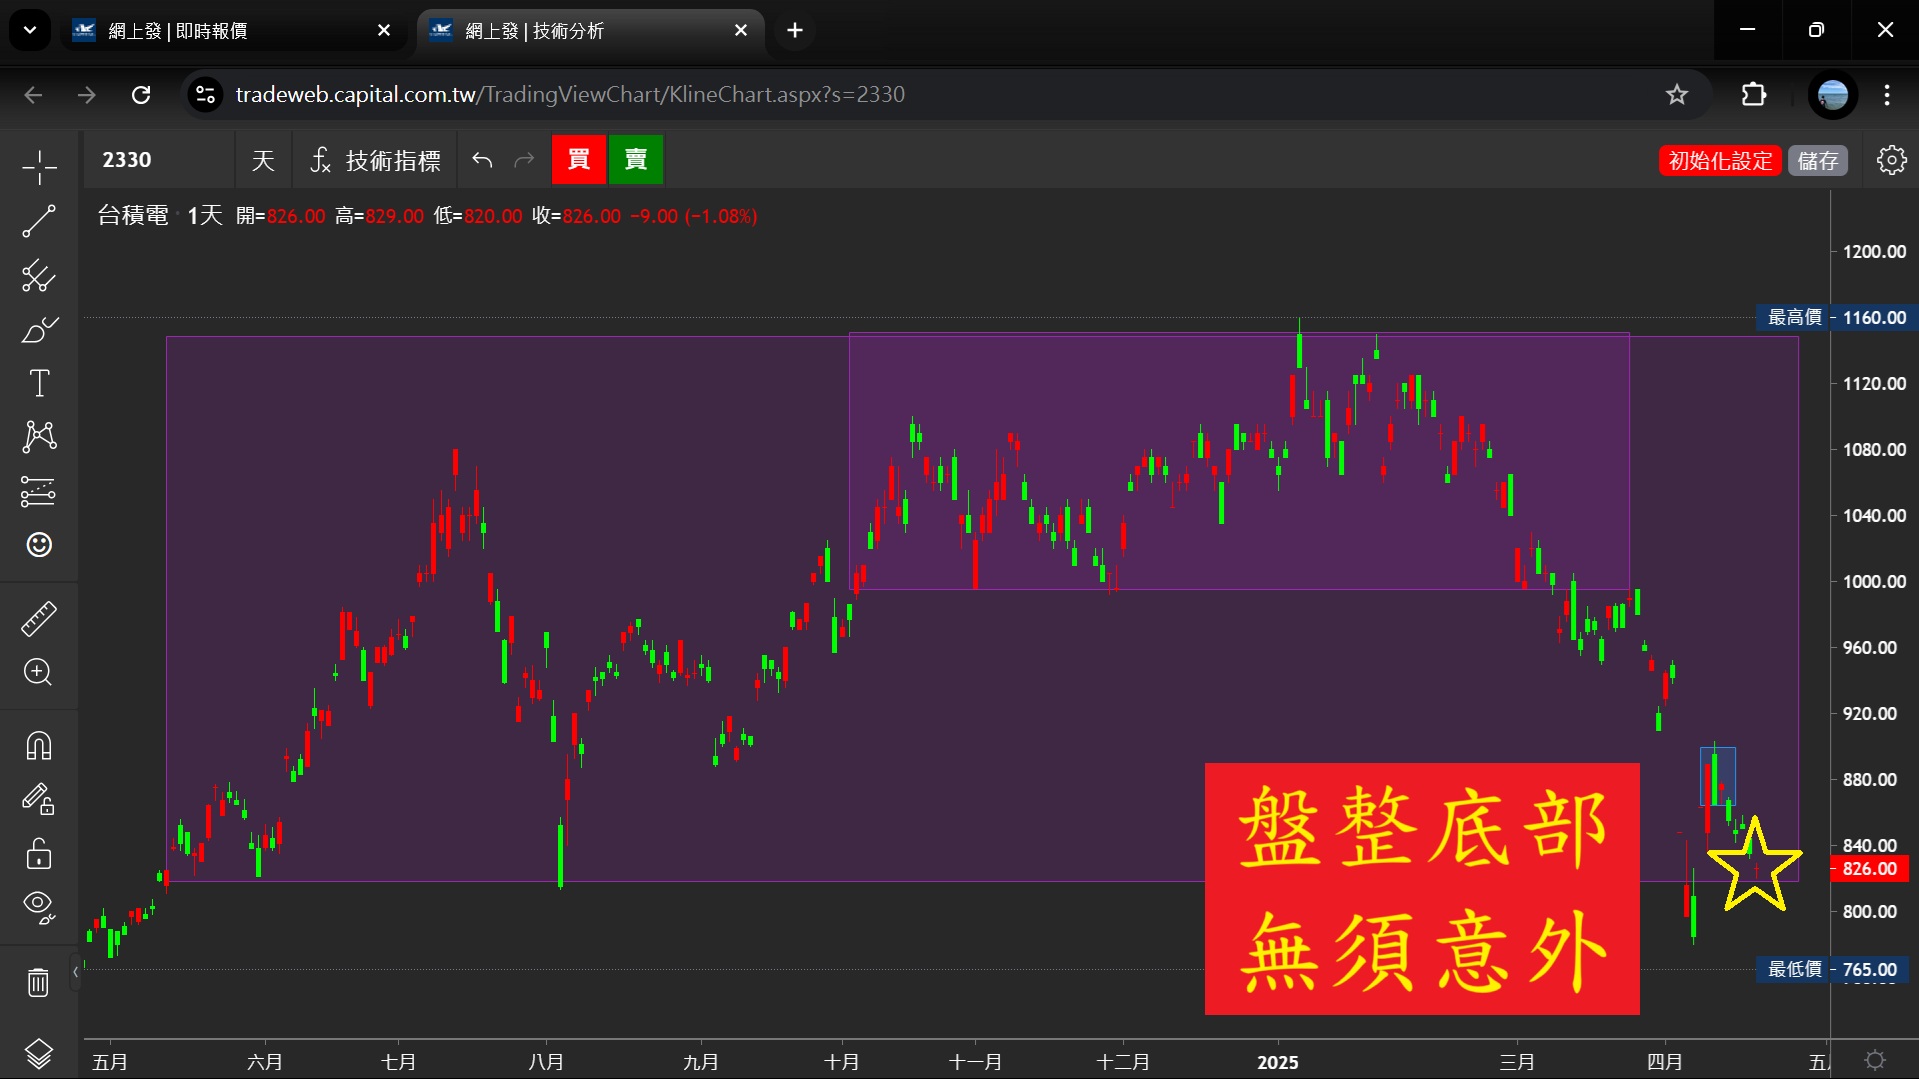
Task: Delete drawings with the trash icon
Action: (x=39, y=982)
